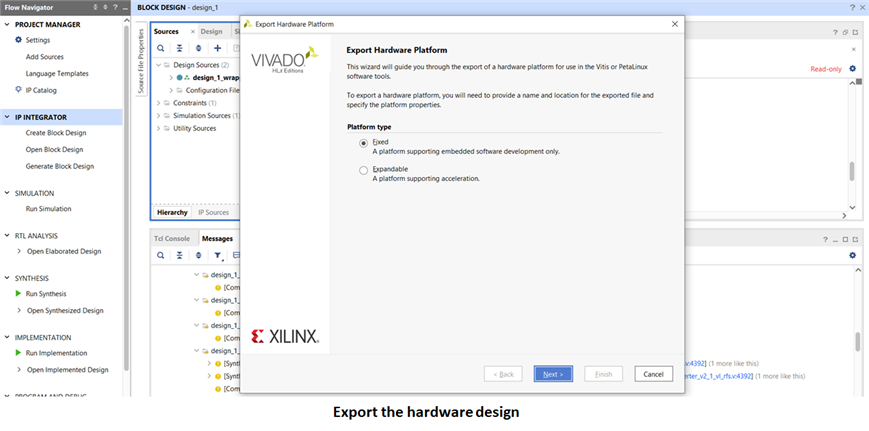The image size is (869, 431).
Task: Click the green Run Implementation arrow
Action: 18,353
